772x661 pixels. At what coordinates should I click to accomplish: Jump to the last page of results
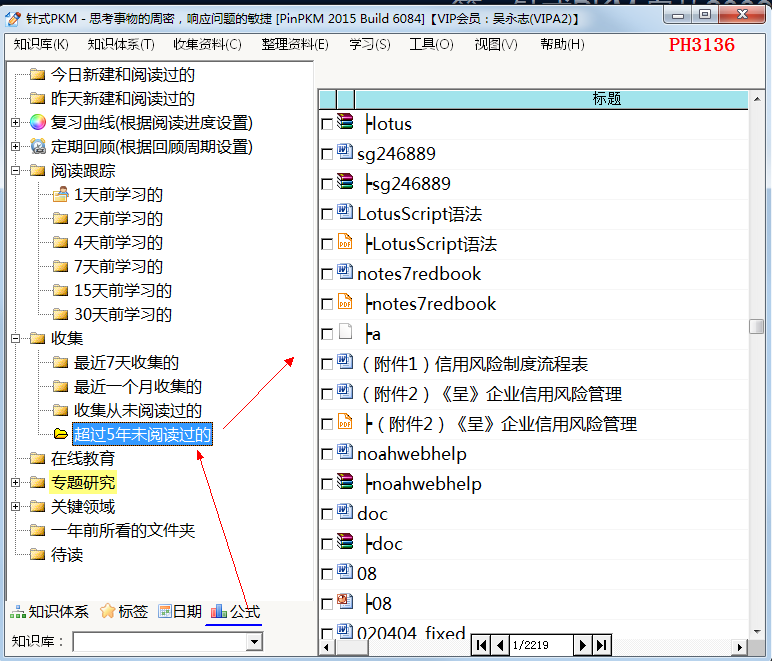[x=601, y=646]
